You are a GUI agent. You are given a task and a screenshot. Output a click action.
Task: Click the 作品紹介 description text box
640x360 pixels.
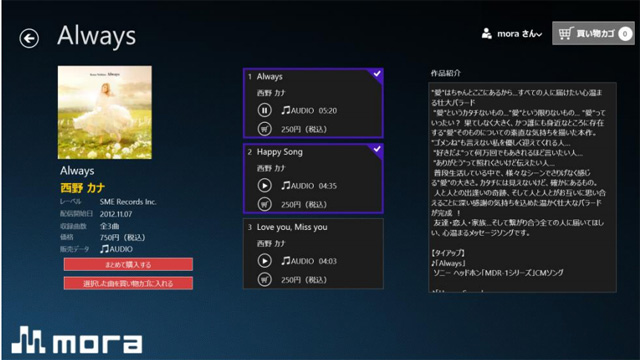point(522,187)
